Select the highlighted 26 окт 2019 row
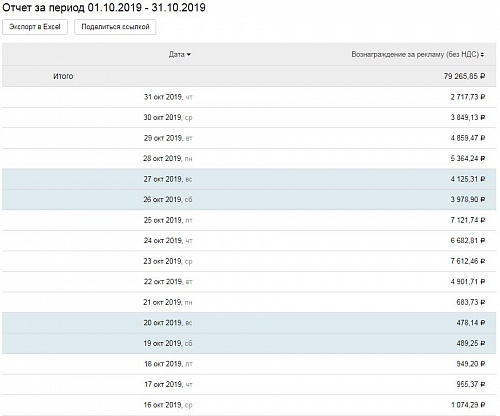 [249, 200]
